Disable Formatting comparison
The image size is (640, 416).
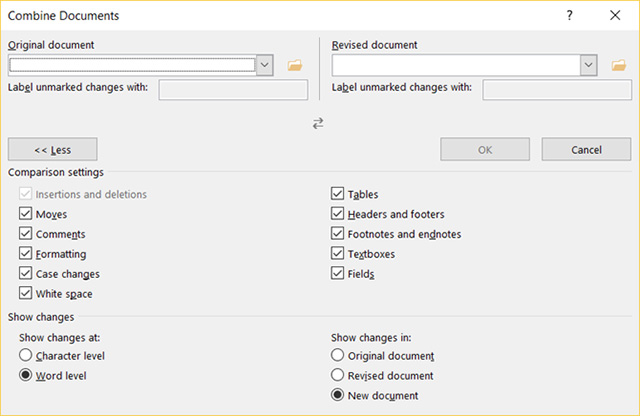[x=25, y=254]
